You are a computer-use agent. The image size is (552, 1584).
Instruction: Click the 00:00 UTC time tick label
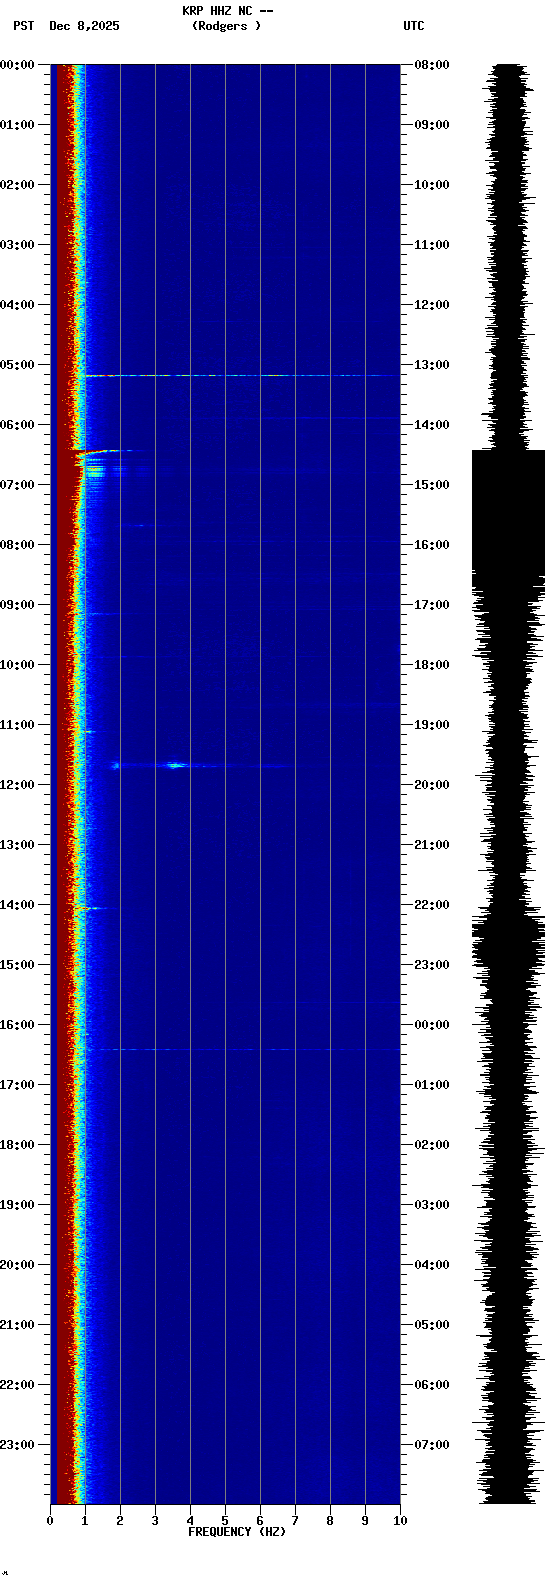pos(432,1025)
